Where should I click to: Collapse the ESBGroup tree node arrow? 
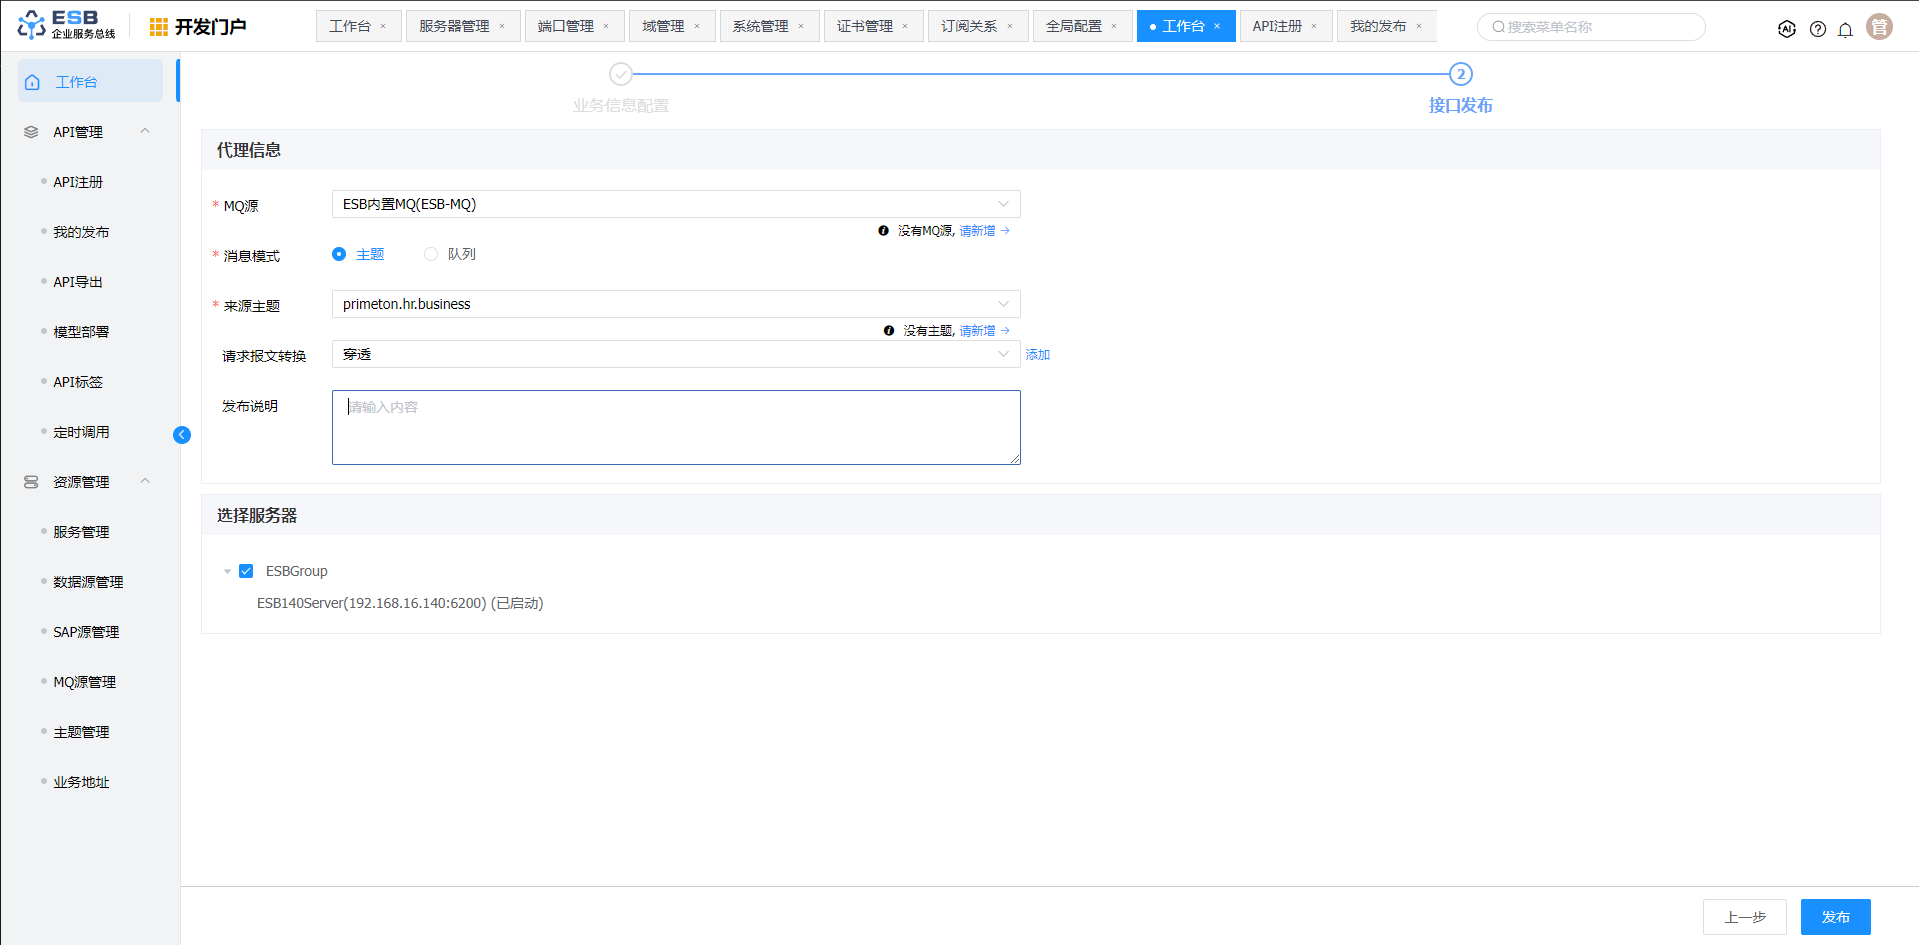227,572
